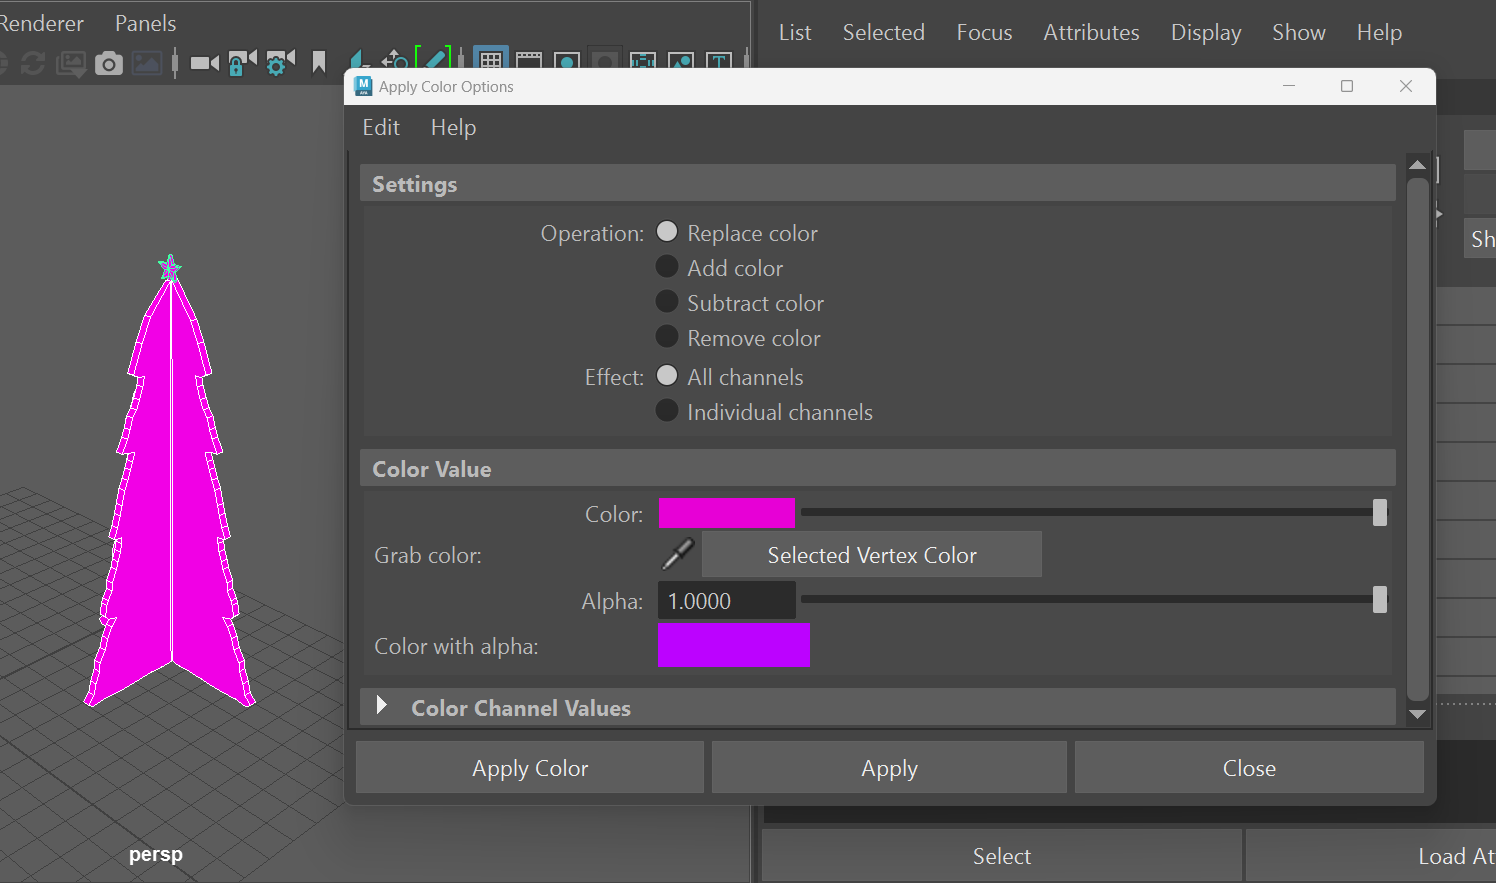Click the Select Camera icon
This screenshot has width=1496, height=883.
205,63
